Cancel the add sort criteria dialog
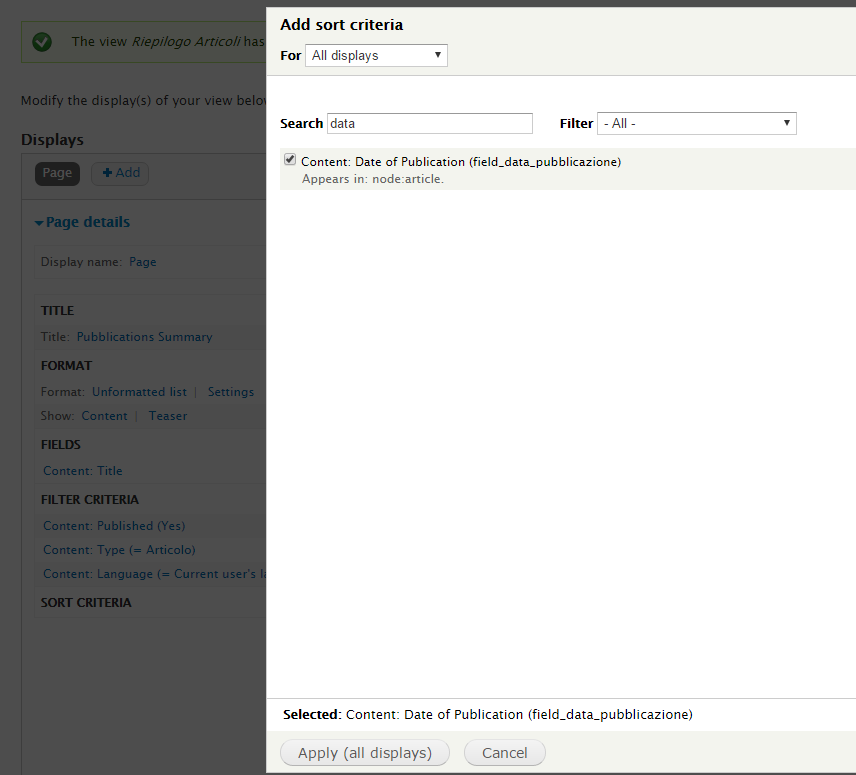This screenshot has width=856, height=775. (504, 753)
